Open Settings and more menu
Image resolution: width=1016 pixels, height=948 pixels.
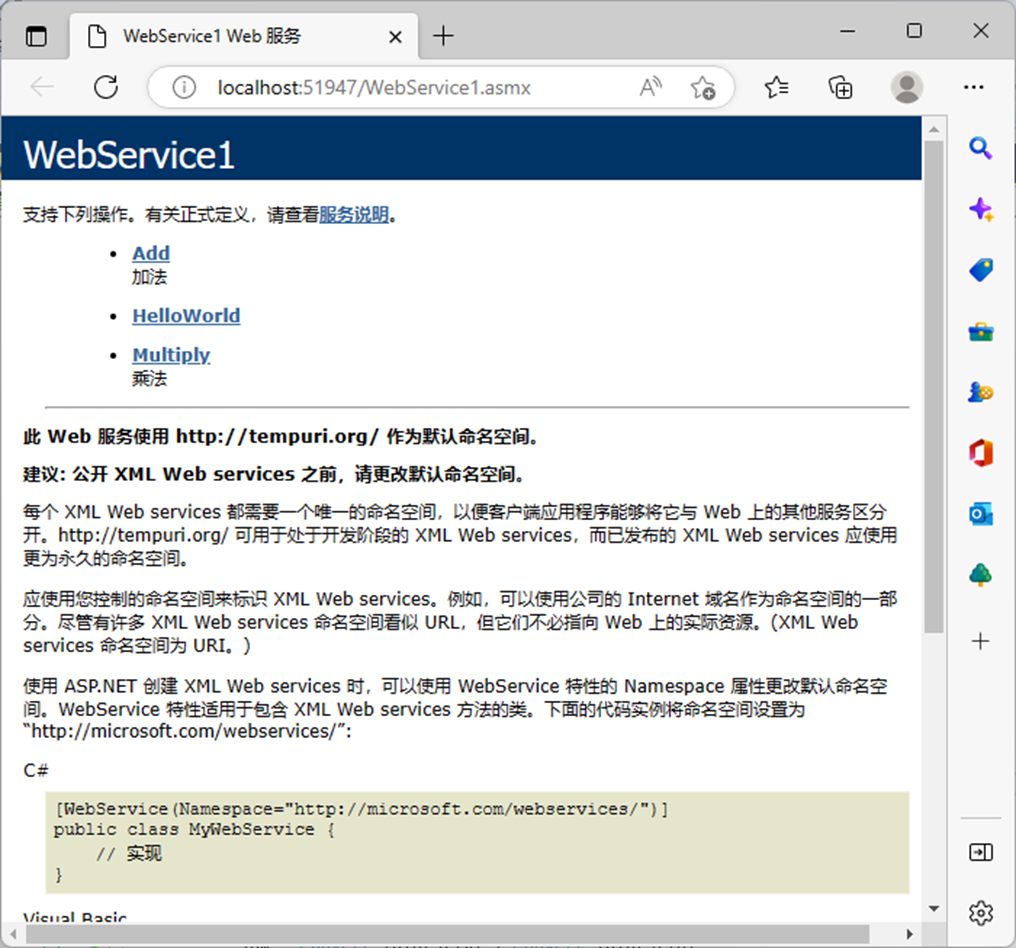(973, 87)
